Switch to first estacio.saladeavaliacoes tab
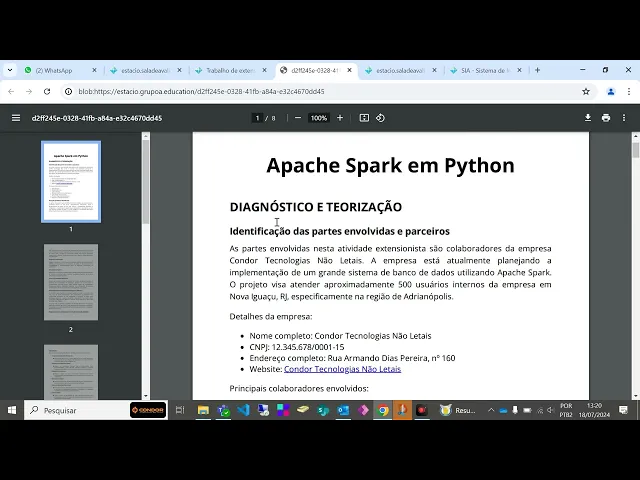Viewport: 640px width, 480px height. 145,70
